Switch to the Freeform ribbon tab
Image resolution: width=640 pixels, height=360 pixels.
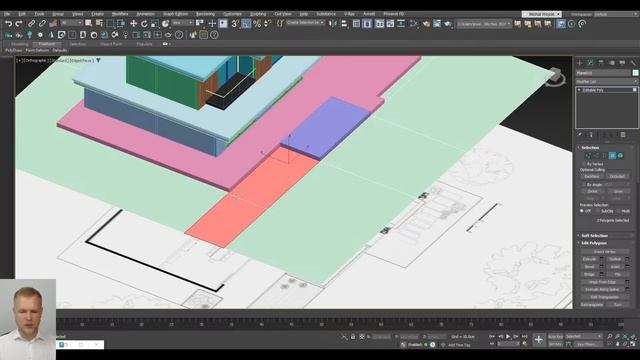(47, 44)
